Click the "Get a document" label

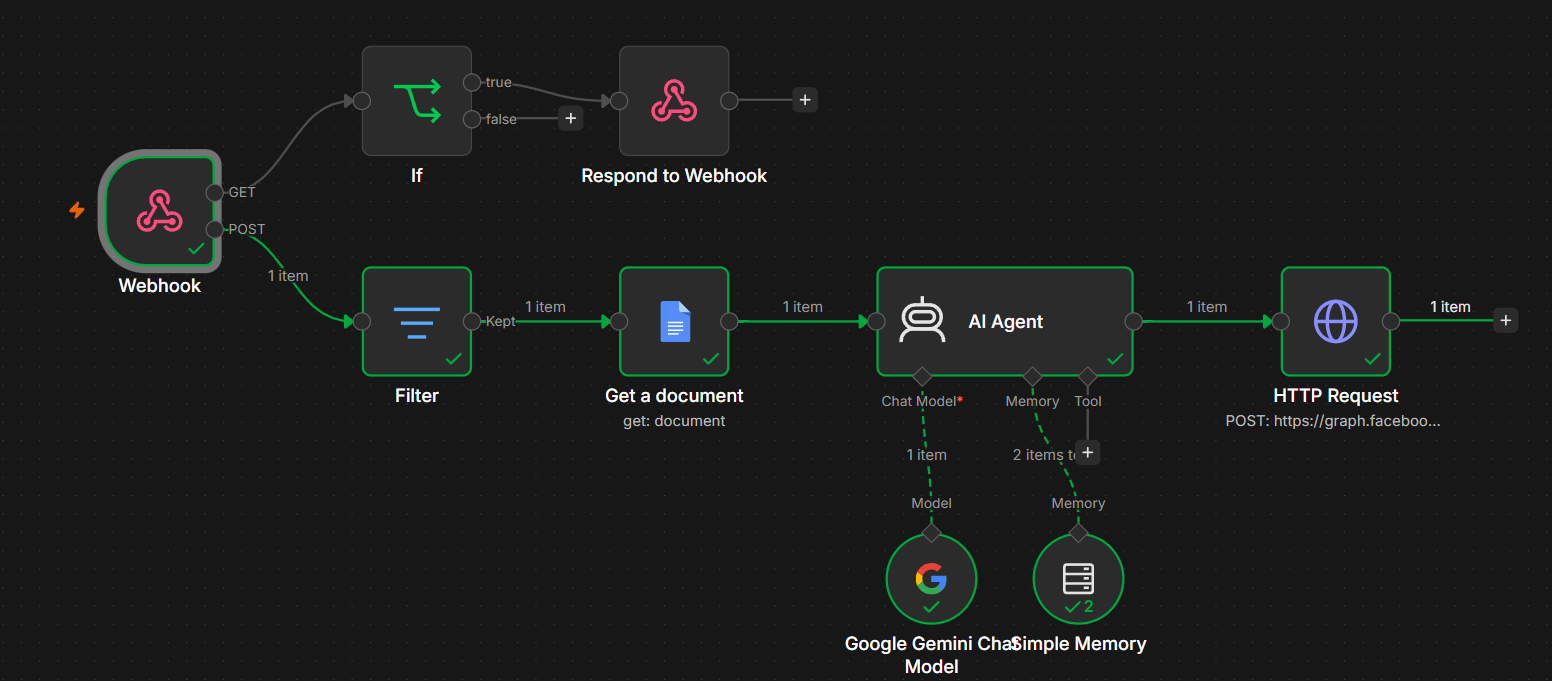(x=674, y=395)
